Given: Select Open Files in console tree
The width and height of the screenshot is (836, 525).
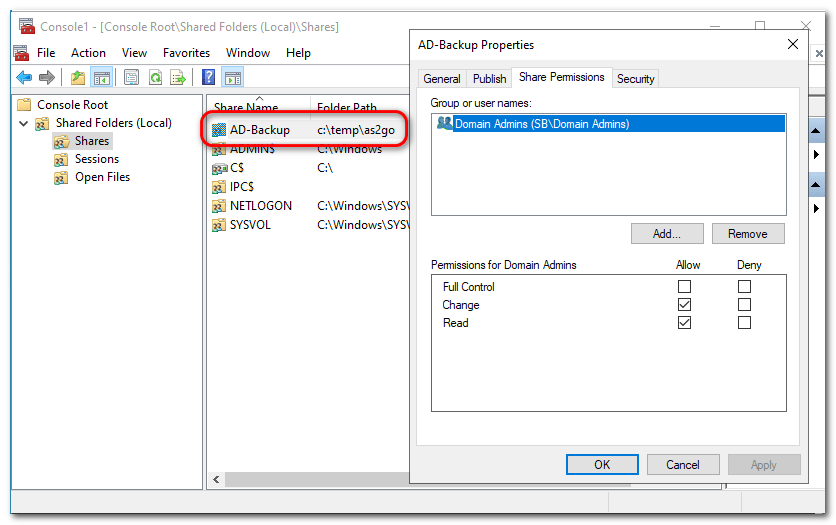Looking at the screenshot, I should click(102, 177).
